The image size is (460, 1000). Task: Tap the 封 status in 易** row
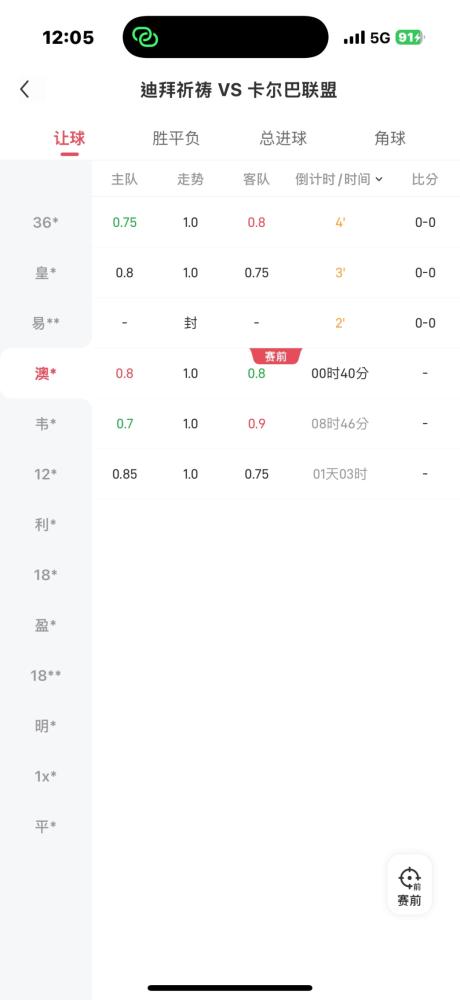click(190, 323)
